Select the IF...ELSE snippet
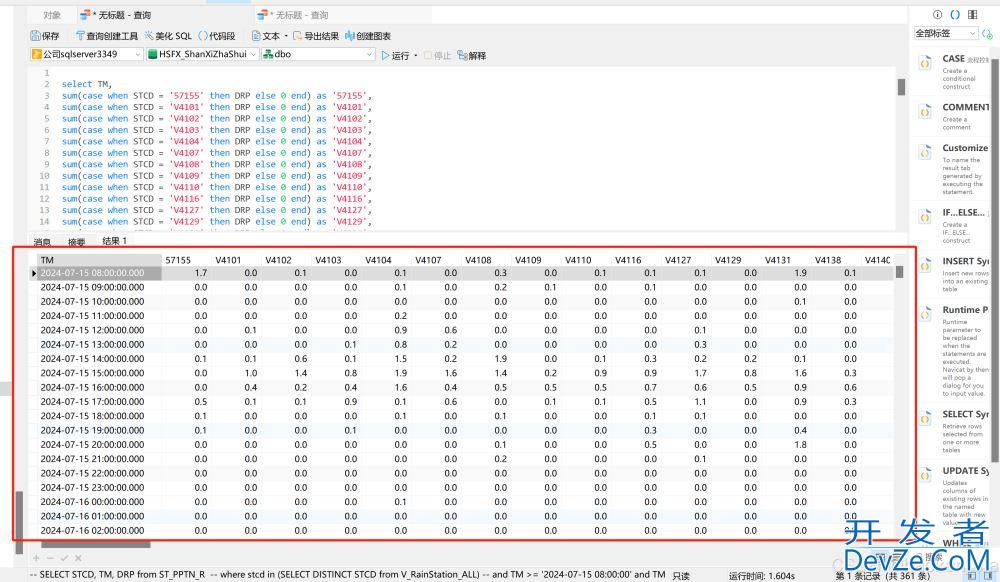This screenshot has width=1000, height=582. coord(952,226)
